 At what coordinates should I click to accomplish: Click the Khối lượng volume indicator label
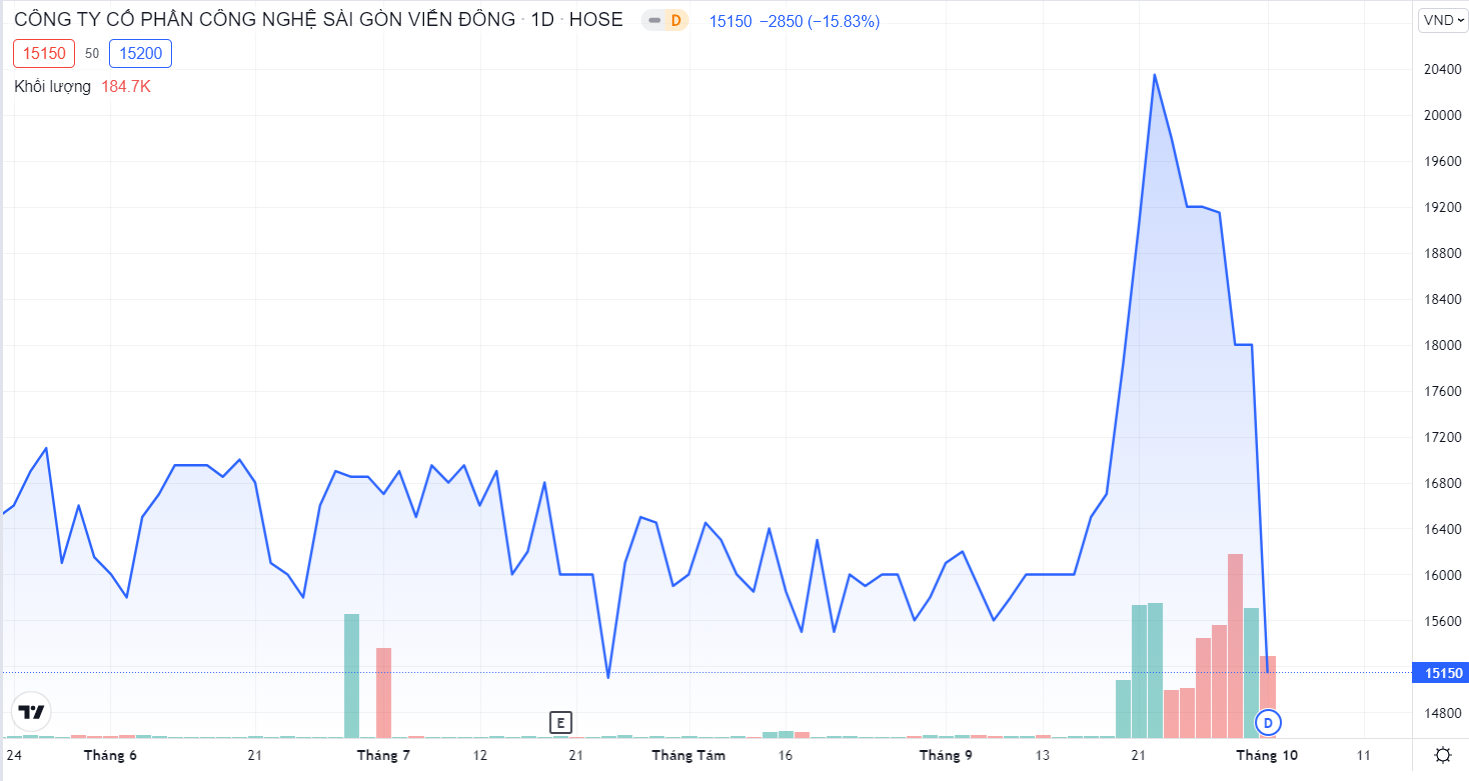(52, 87)
